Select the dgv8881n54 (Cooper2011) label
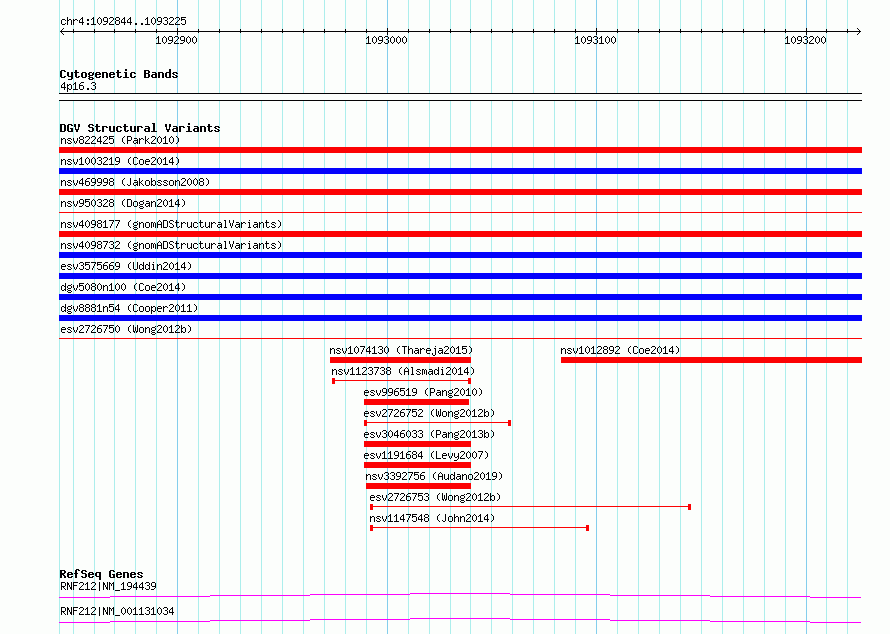The width and height of the screenshot is (890, 634). [129, 308]
